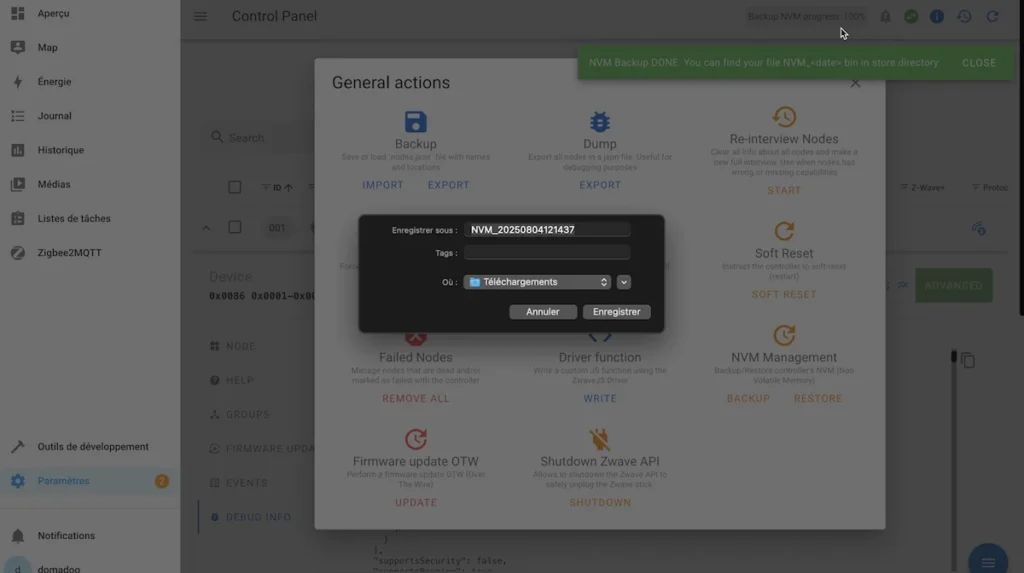Click IMPORT under Backup
1024x573 pixels.
point(383,185)
